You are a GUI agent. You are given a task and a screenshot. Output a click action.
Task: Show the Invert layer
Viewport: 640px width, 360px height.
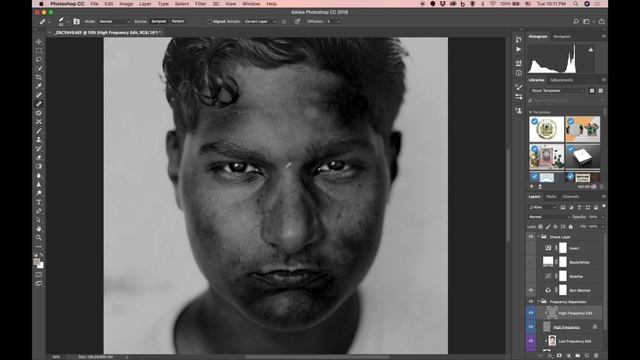(x=531, y=248)
